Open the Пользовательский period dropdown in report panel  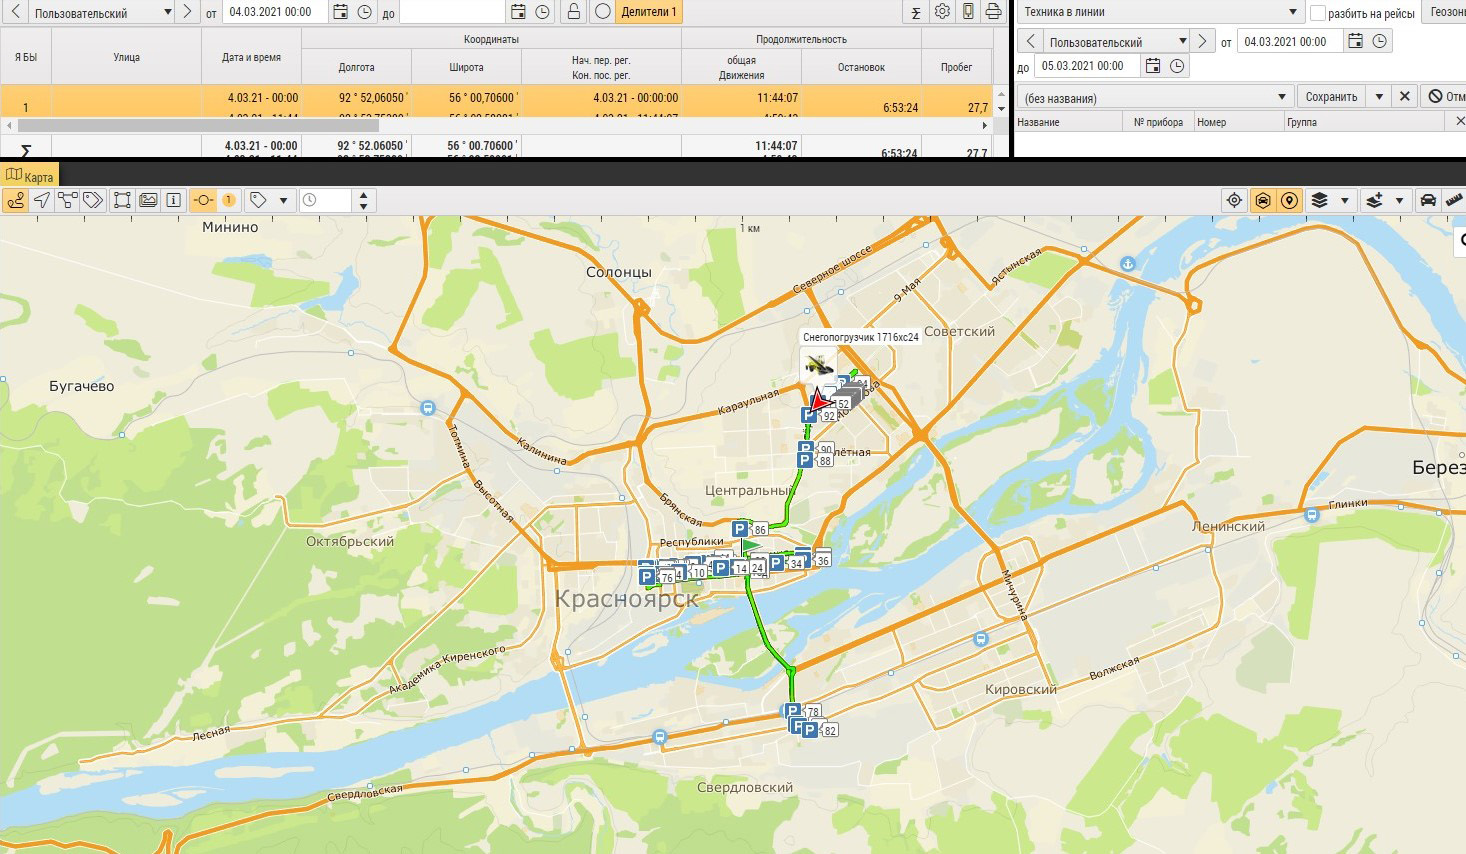point(102,13)
